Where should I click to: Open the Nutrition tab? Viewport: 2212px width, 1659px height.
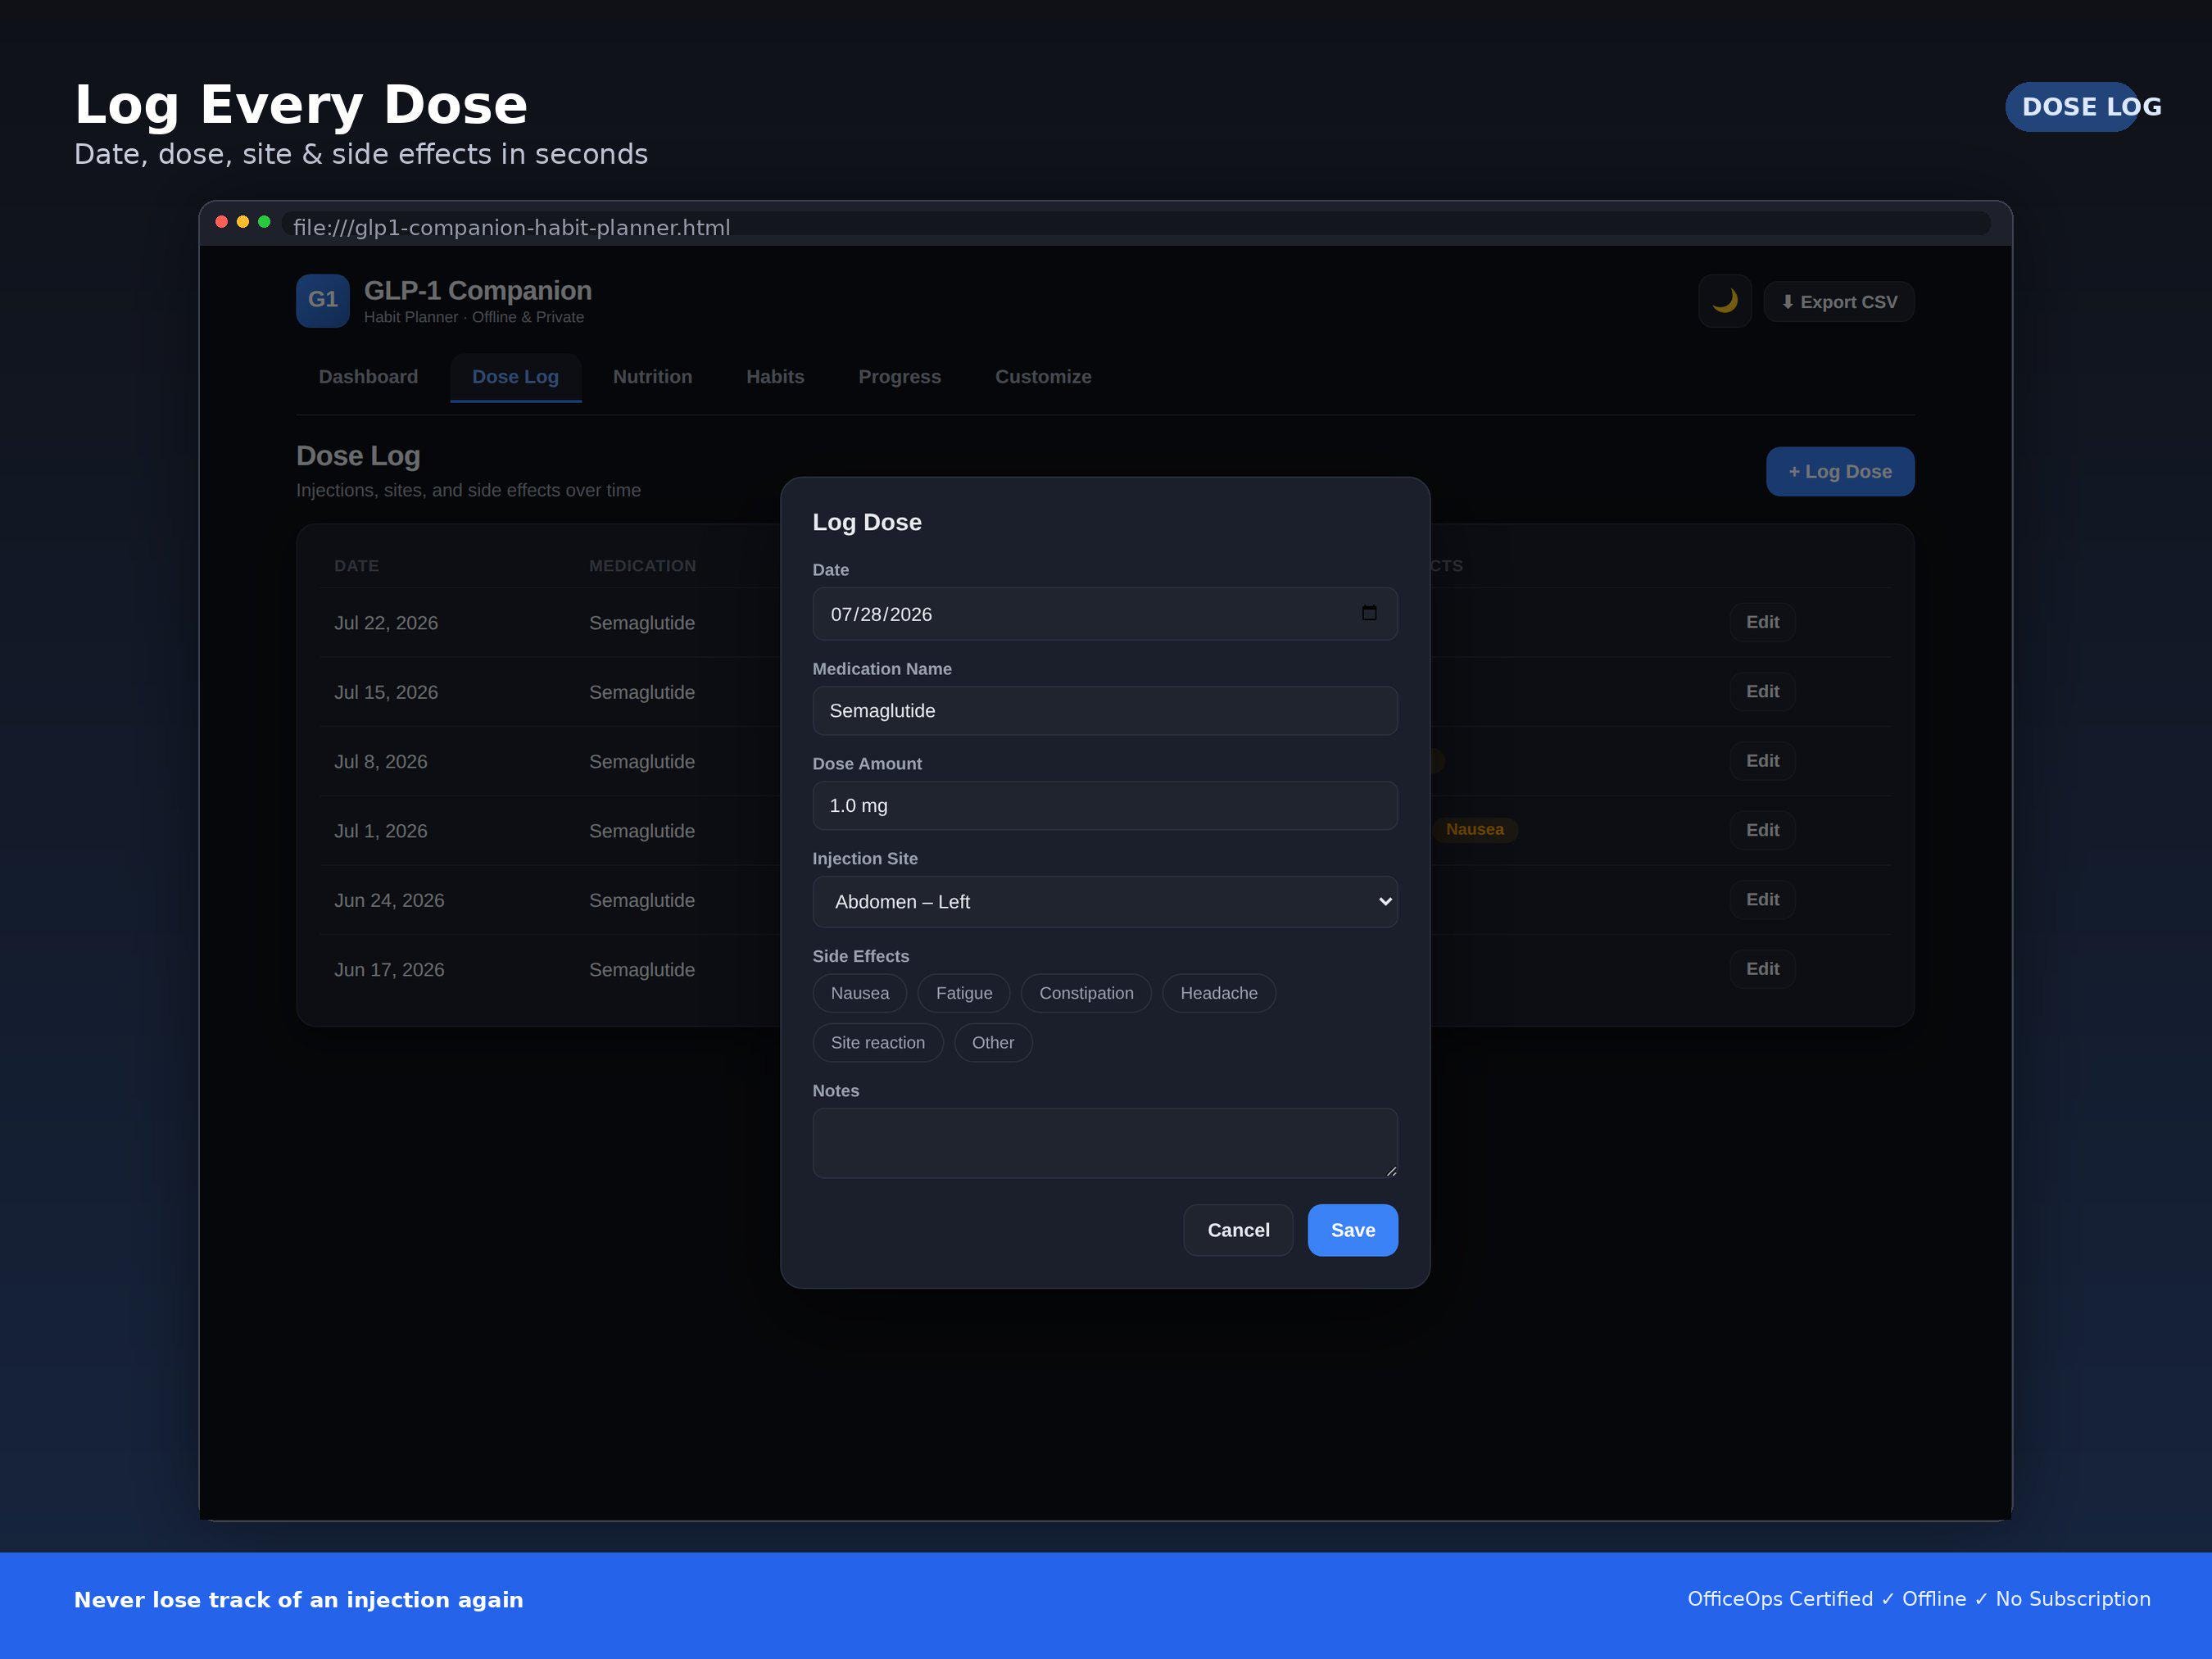(x=652, y=377)
